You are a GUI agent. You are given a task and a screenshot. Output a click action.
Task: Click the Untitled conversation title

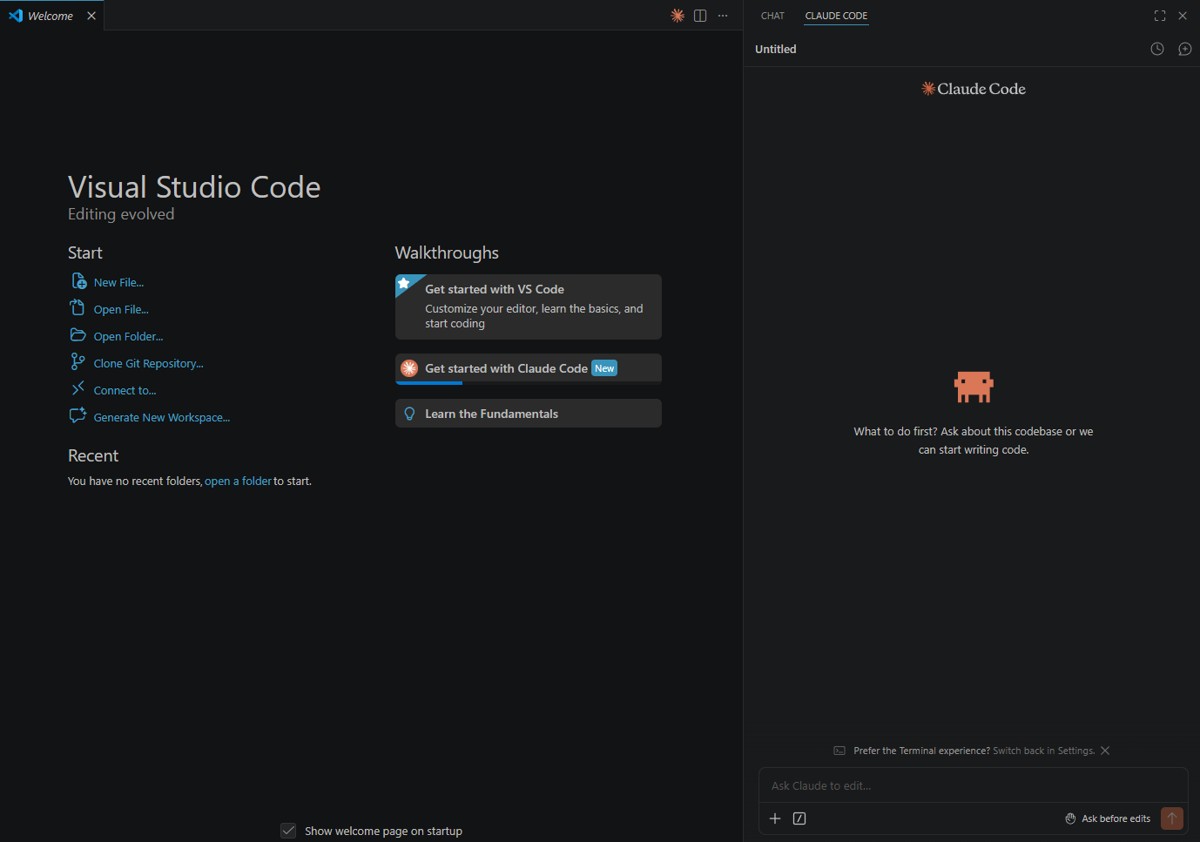776,49
